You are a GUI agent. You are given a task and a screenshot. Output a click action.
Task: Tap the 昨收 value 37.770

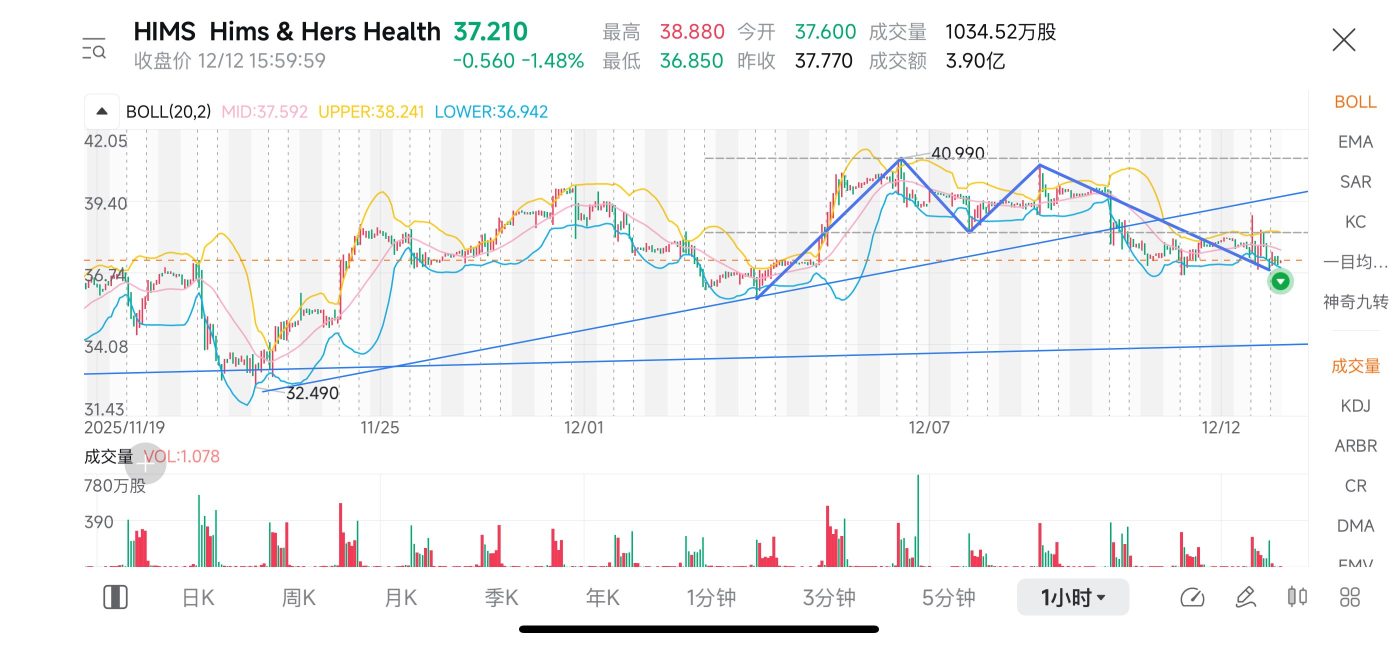(x=823, y=61)
